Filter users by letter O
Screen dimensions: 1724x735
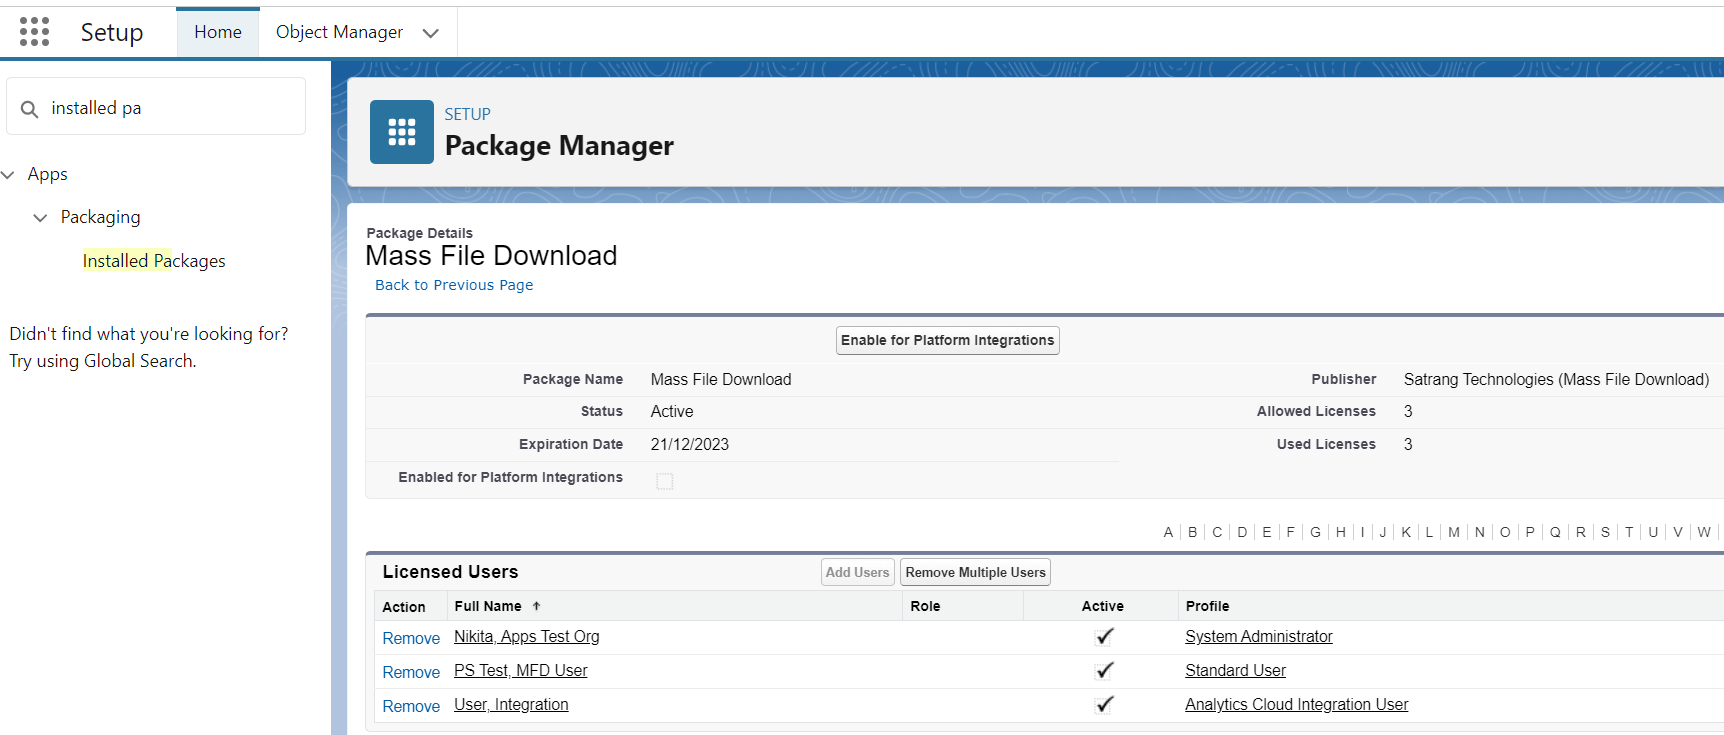click(x=1505, y=532)
